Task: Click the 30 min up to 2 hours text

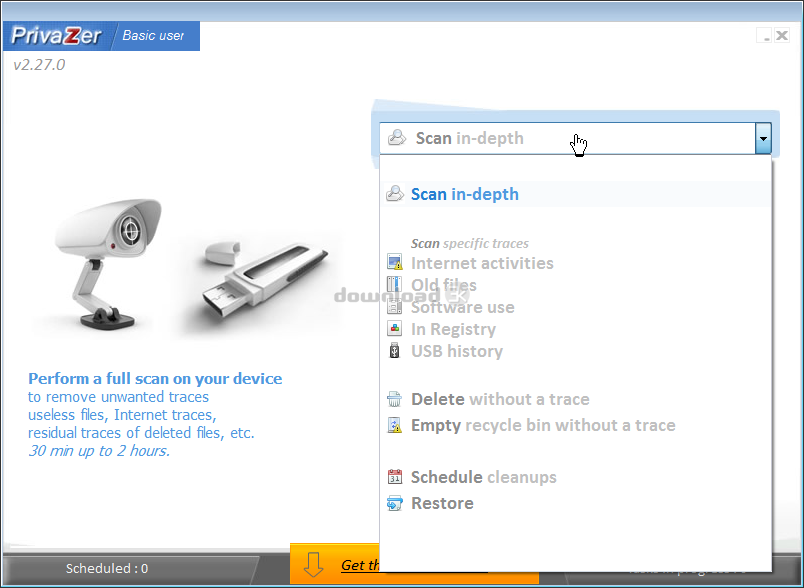Action: pyautogui.click(x=98, y=451)
